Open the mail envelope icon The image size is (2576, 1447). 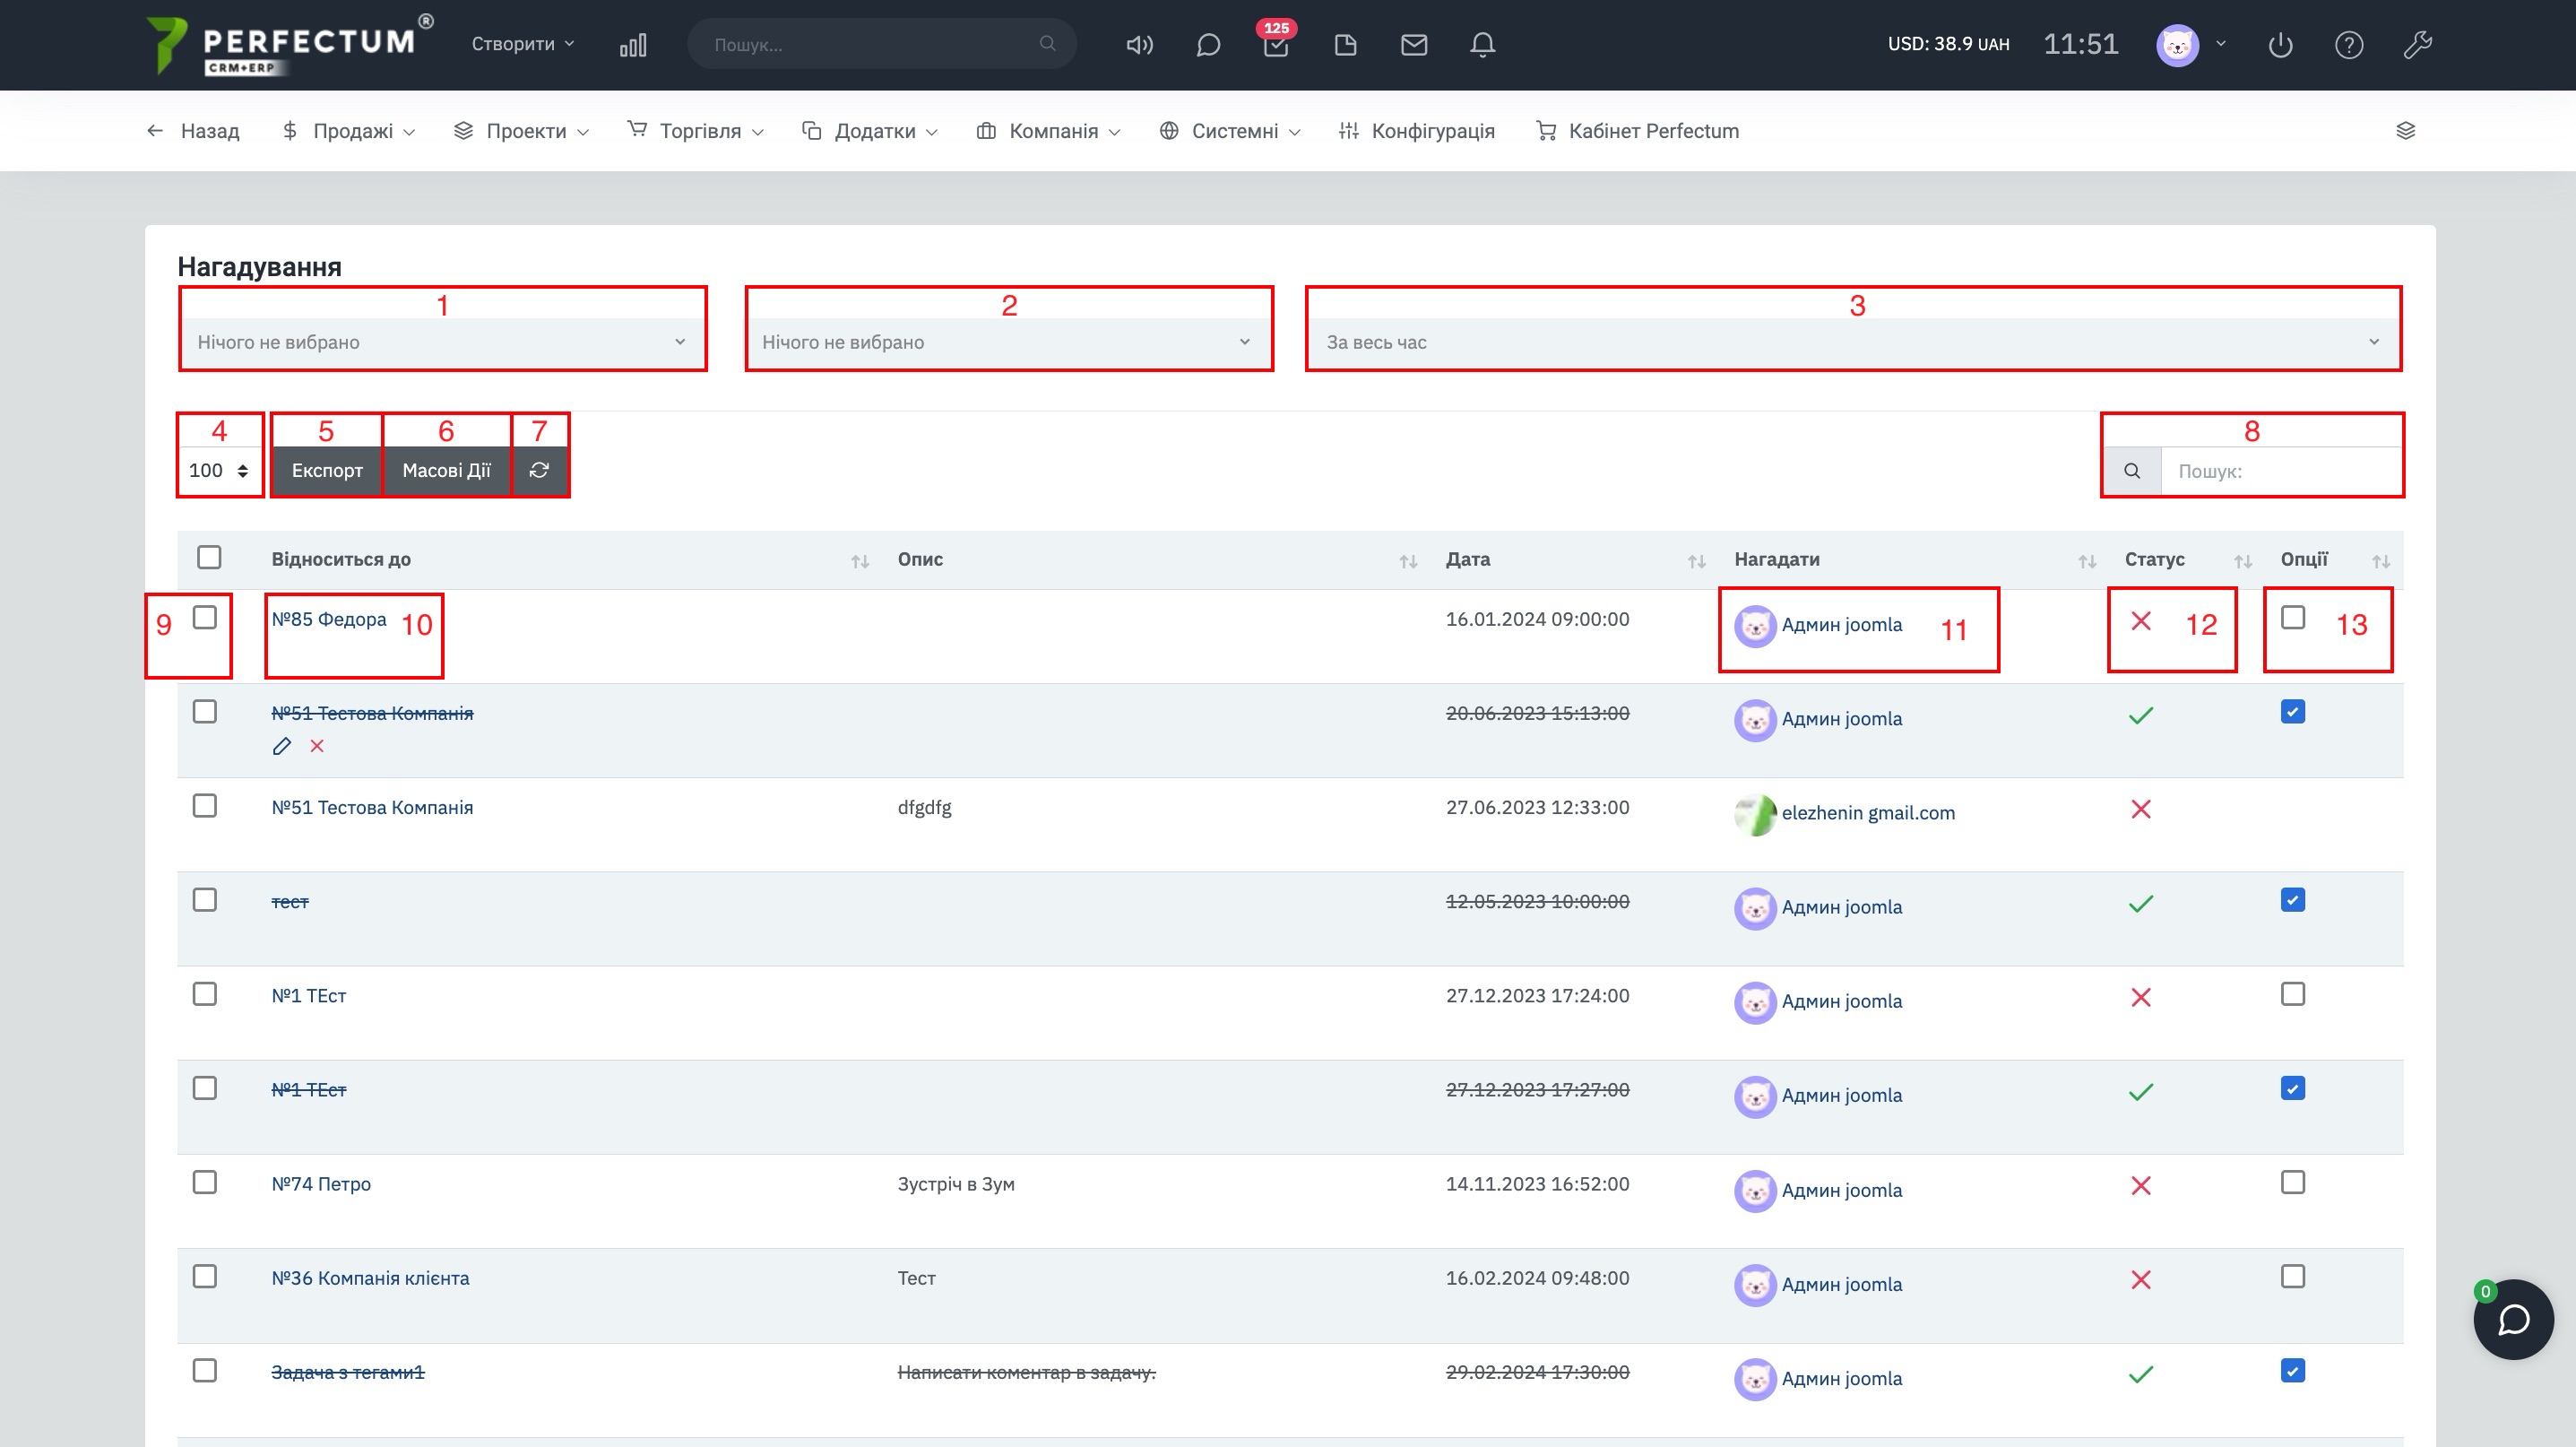(x=1413, y=45)
